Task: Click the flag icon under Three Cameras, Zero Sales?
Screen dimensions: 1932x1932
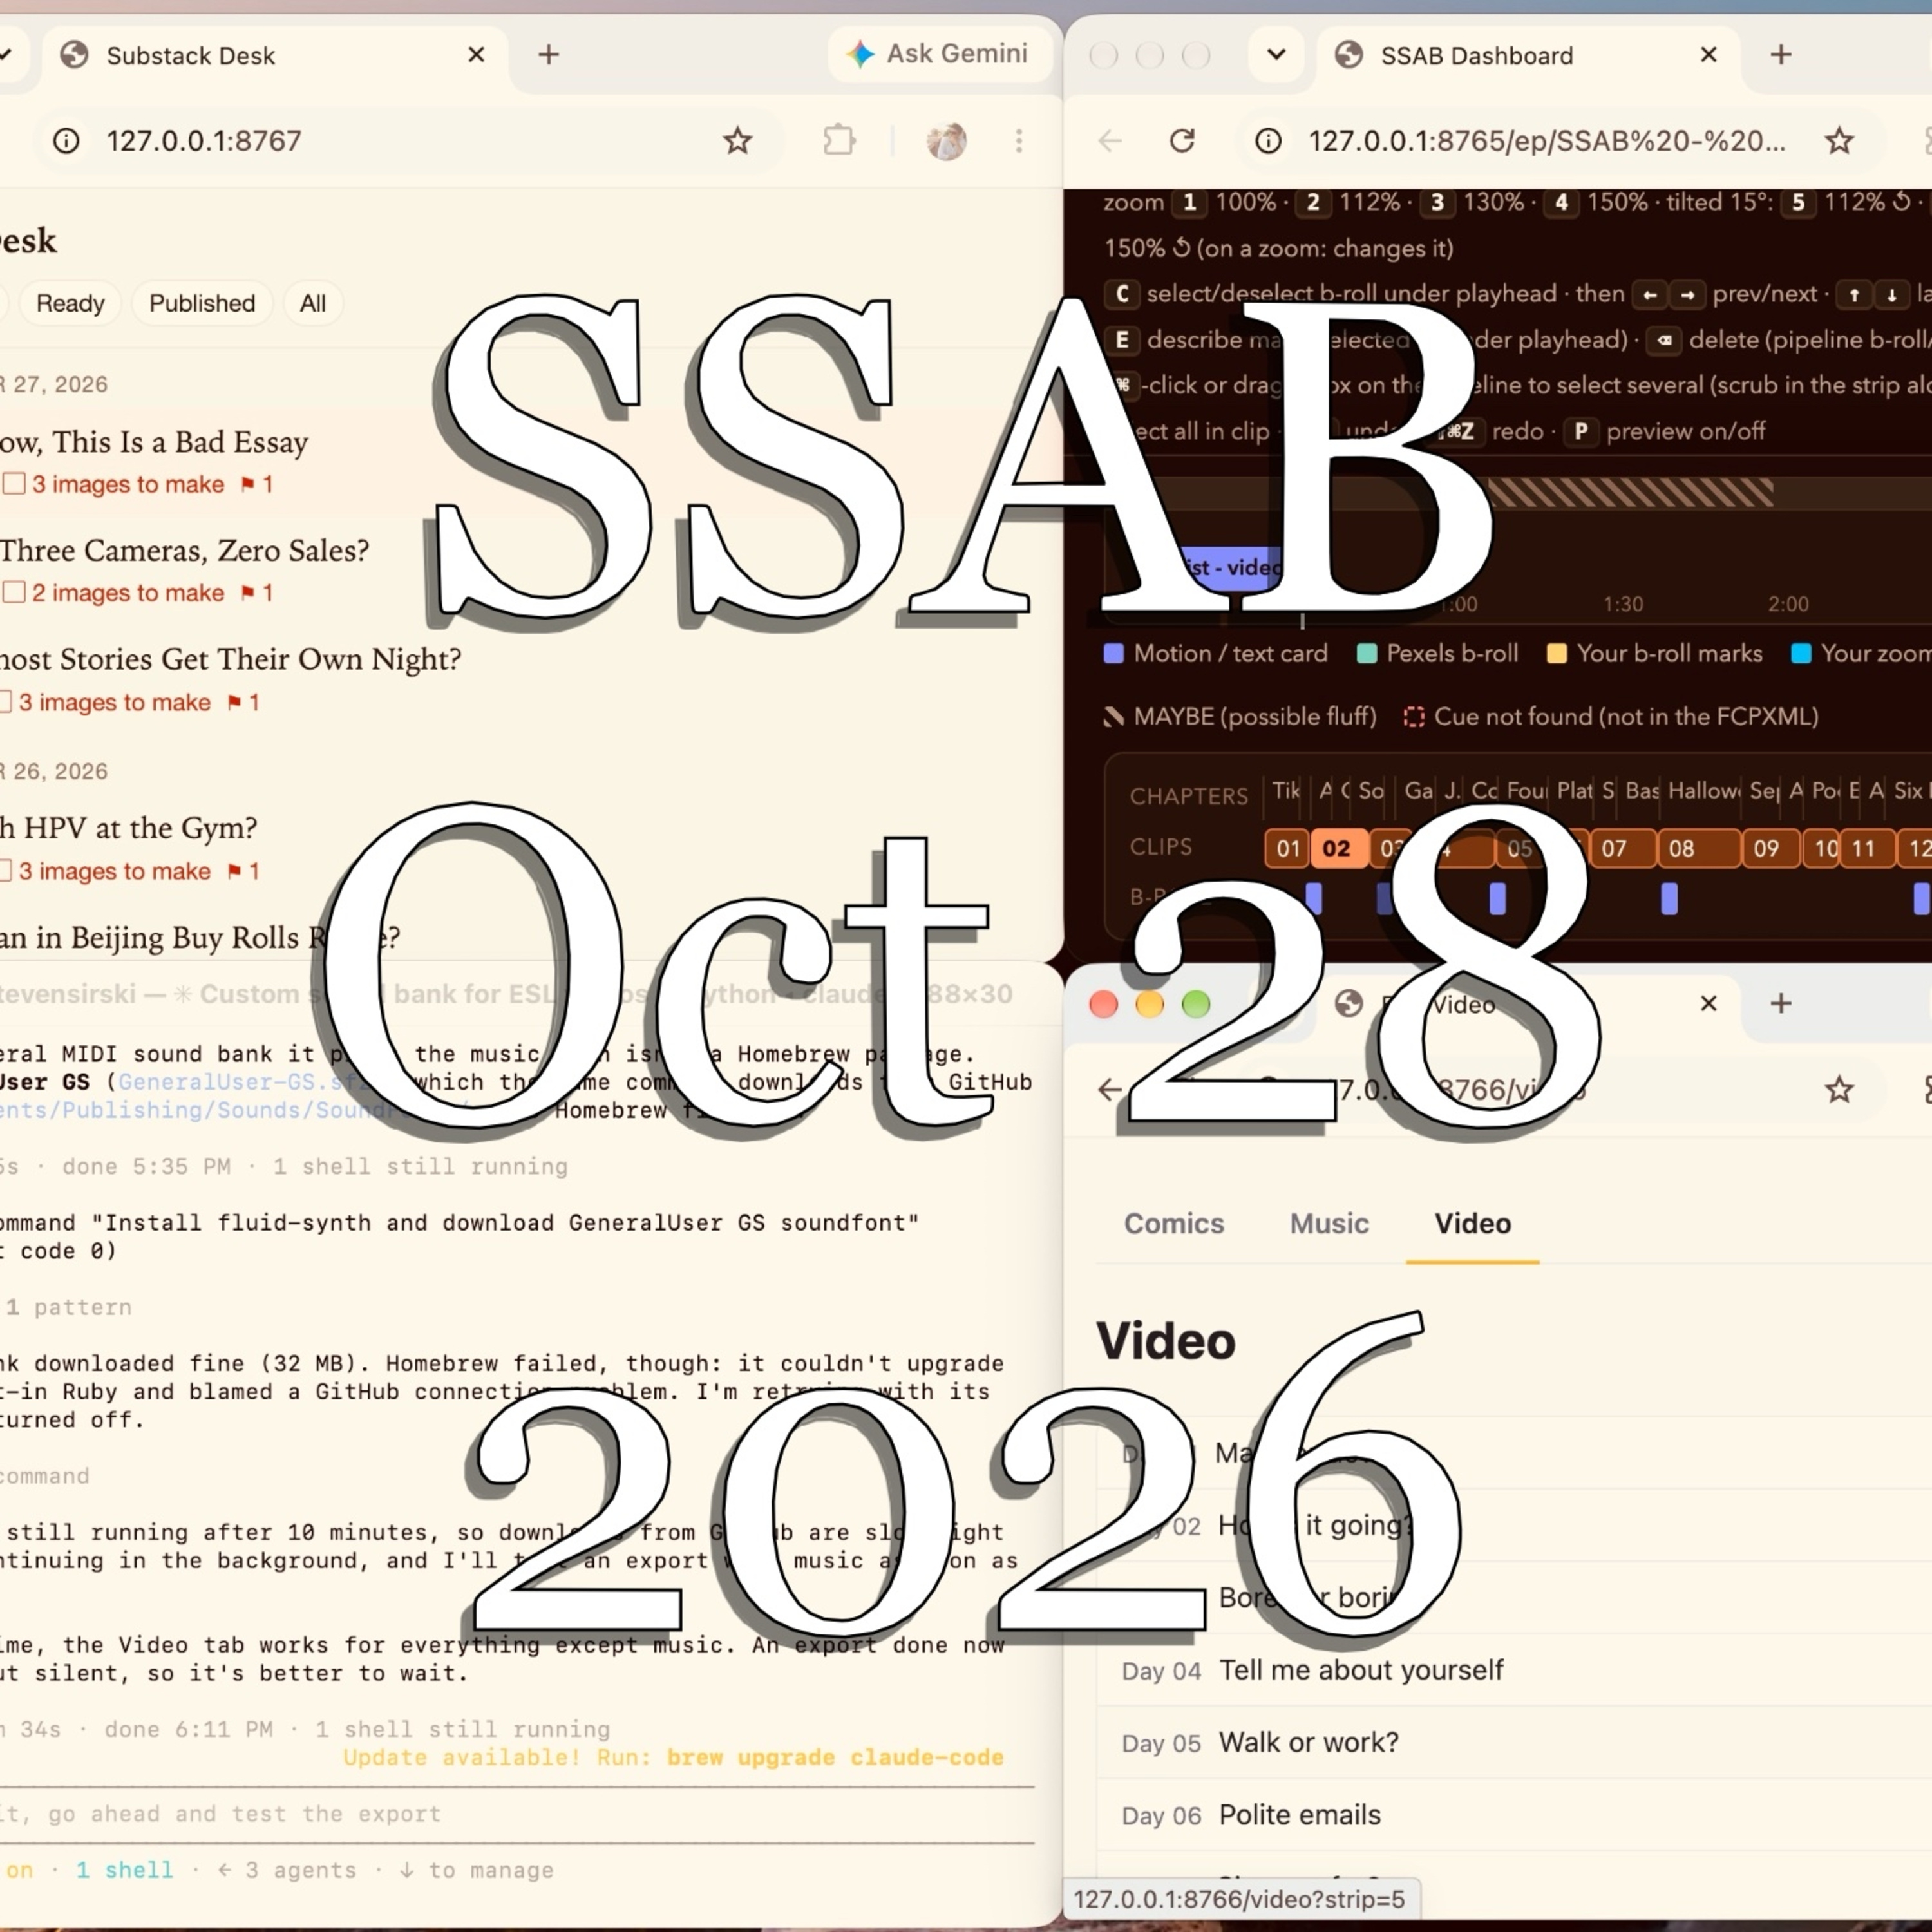Action: pos(247,593)
